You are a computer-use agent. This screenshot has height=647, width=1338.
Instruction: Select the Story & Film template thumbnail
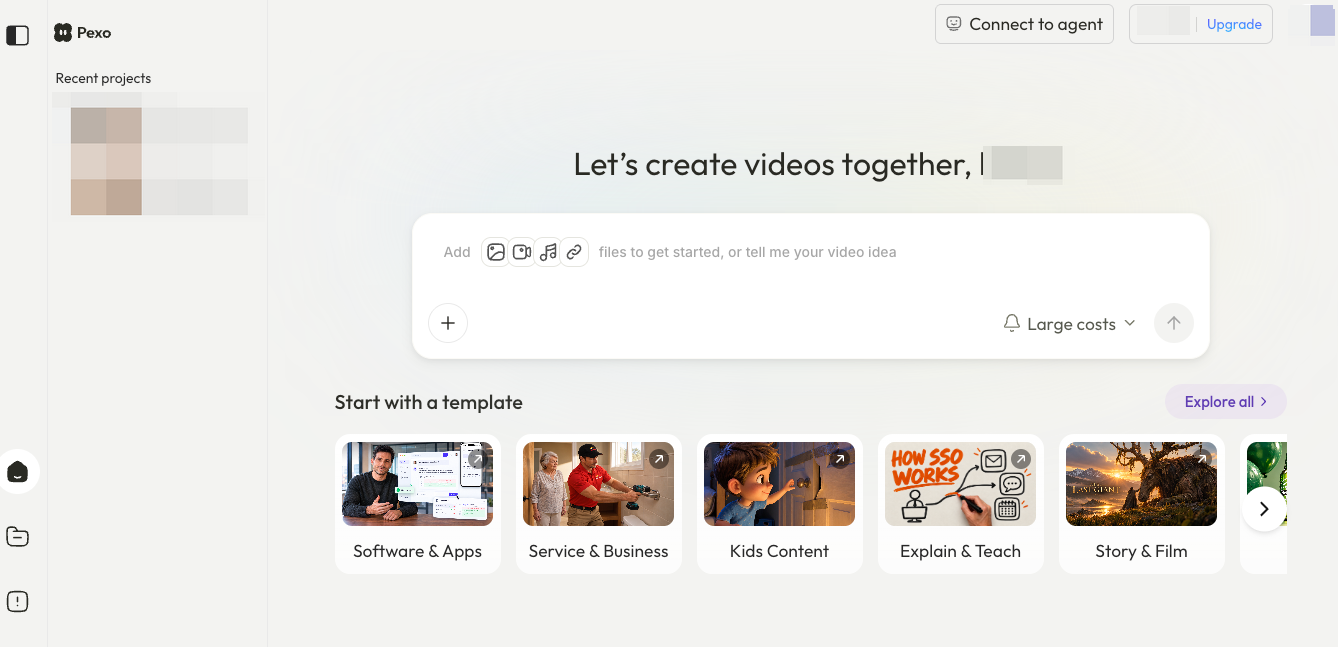tap(1142, 484)
